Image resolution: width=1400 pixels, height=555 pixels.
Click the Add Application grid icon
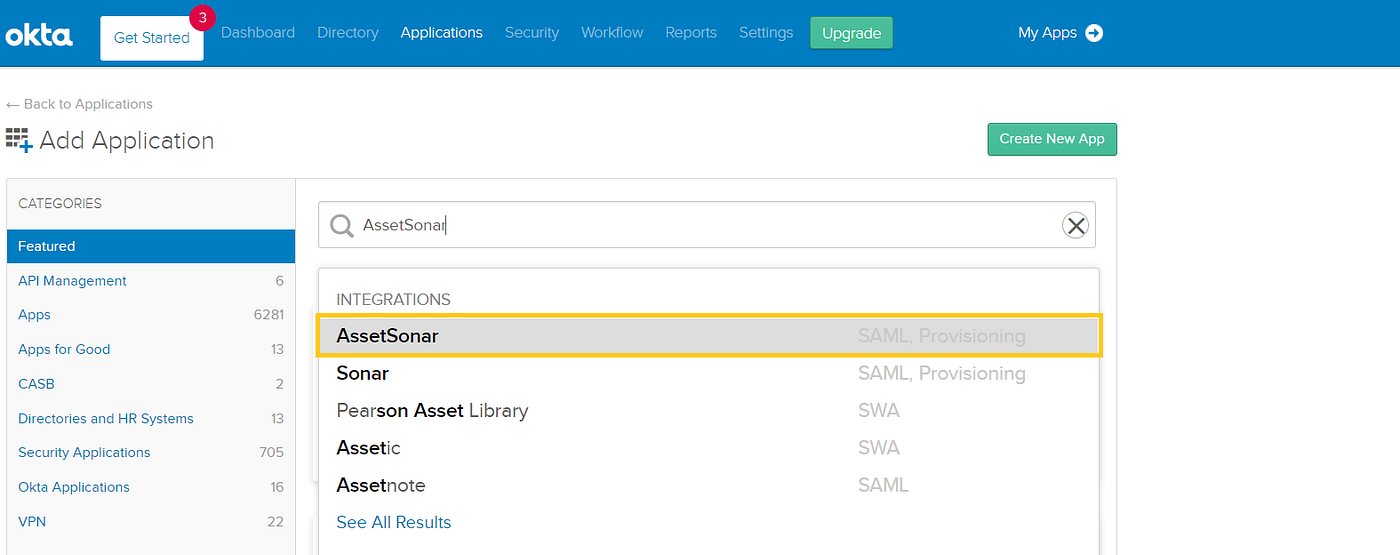[x=19, y=140]
